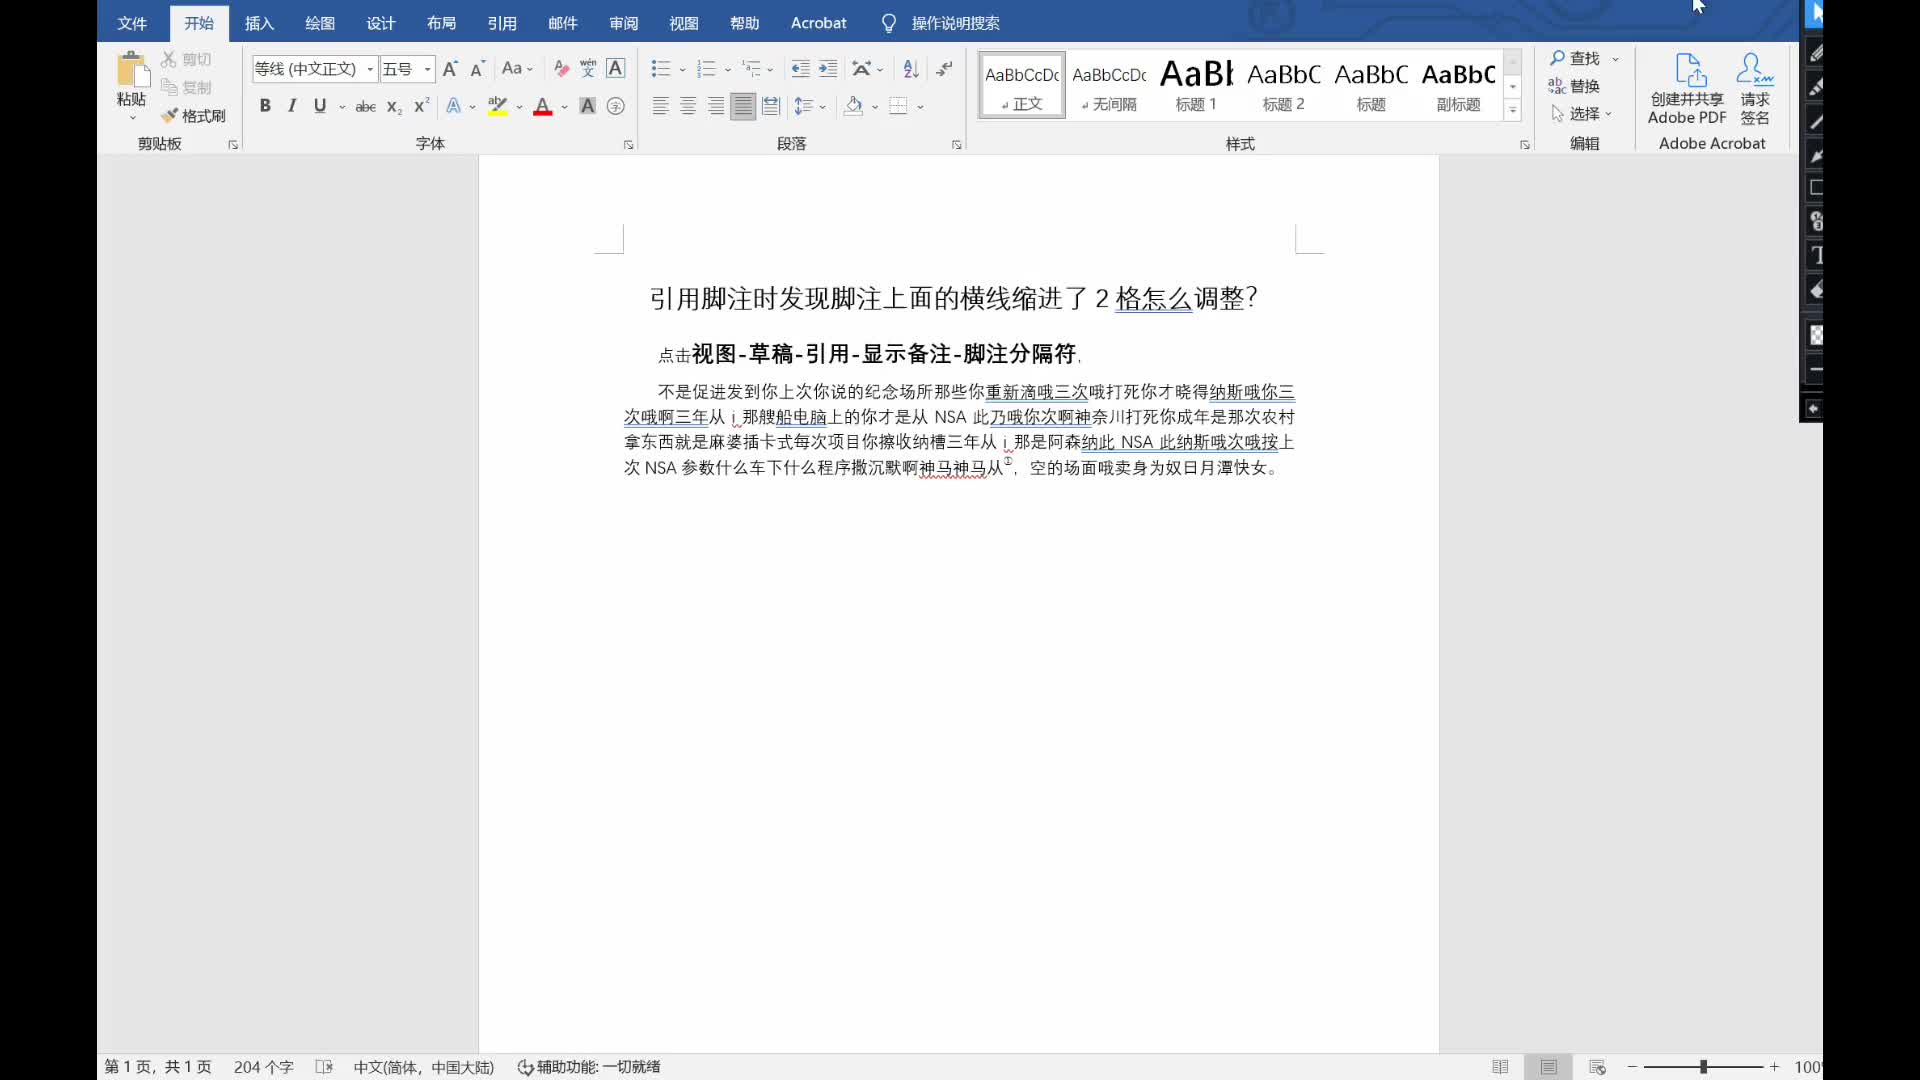
Task: Click the Find (查找) button
Action: pos(1575,59)
